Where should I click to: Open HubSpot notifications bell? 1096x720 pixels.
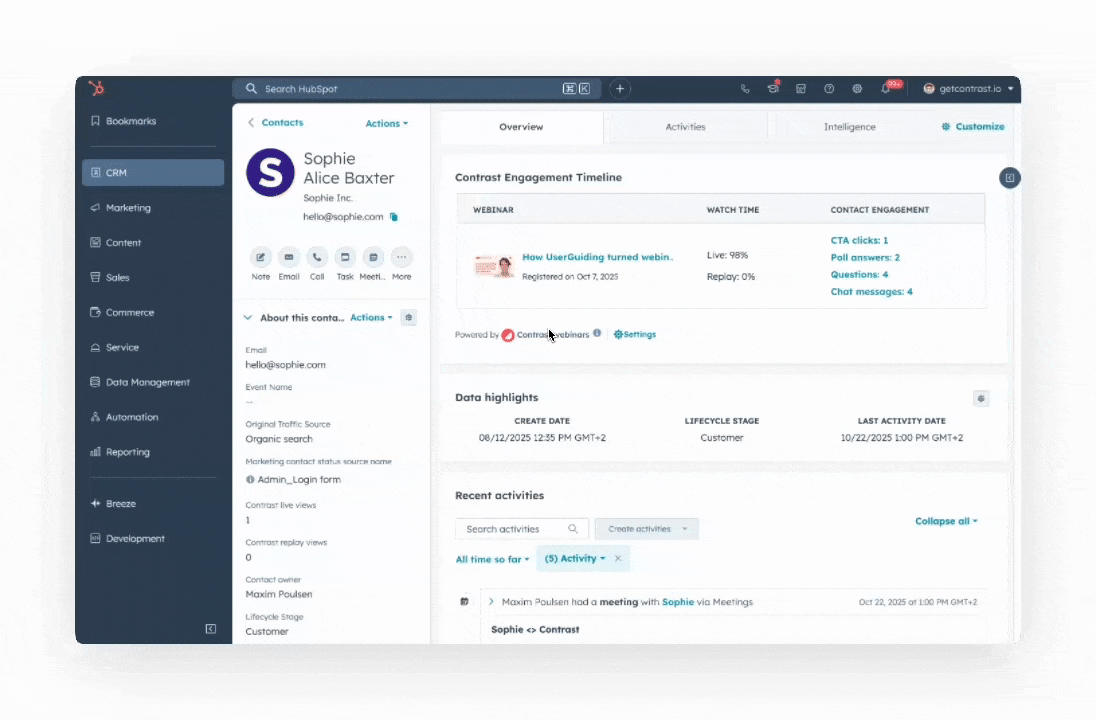[885, 88]
